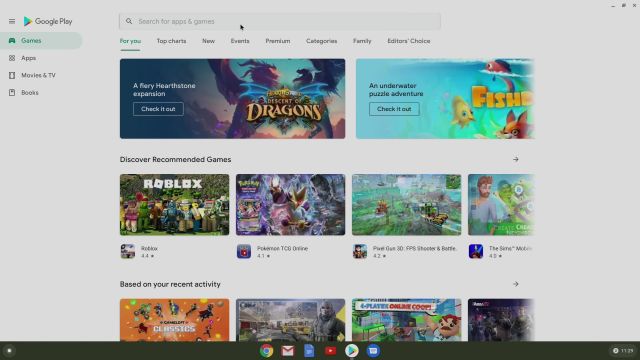Open the Roblox banner thumbnail

(174, 204)
